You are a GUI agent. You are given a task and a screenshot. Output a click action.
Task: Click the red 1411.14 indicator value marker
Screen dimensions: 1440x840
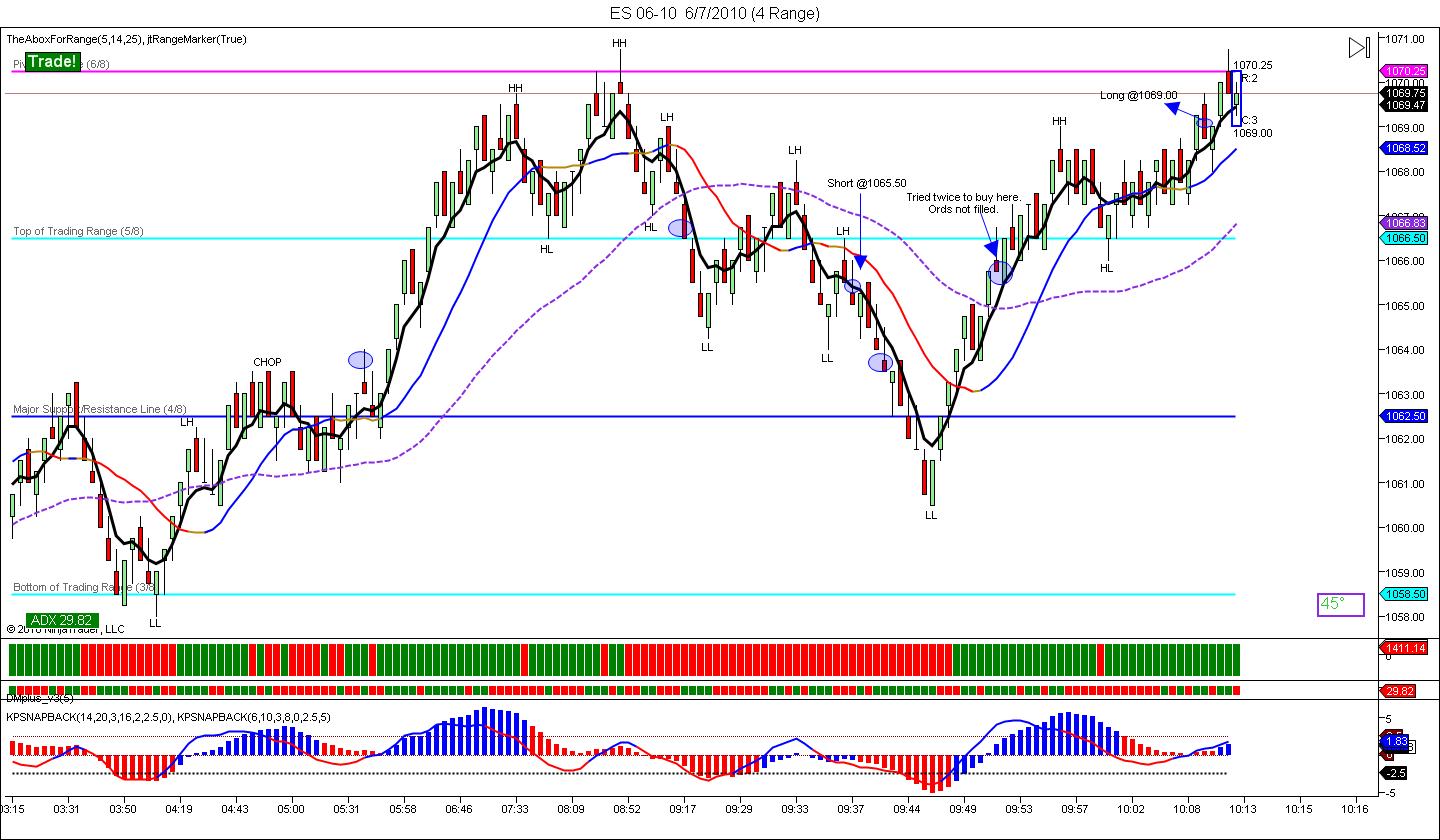click(1403, 649)
